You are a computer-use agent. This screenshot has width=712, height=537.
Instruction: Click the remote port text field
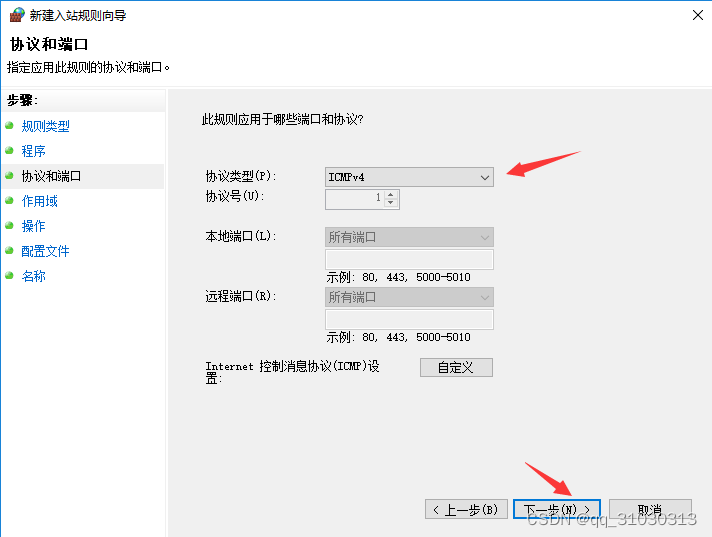(409, 320)
